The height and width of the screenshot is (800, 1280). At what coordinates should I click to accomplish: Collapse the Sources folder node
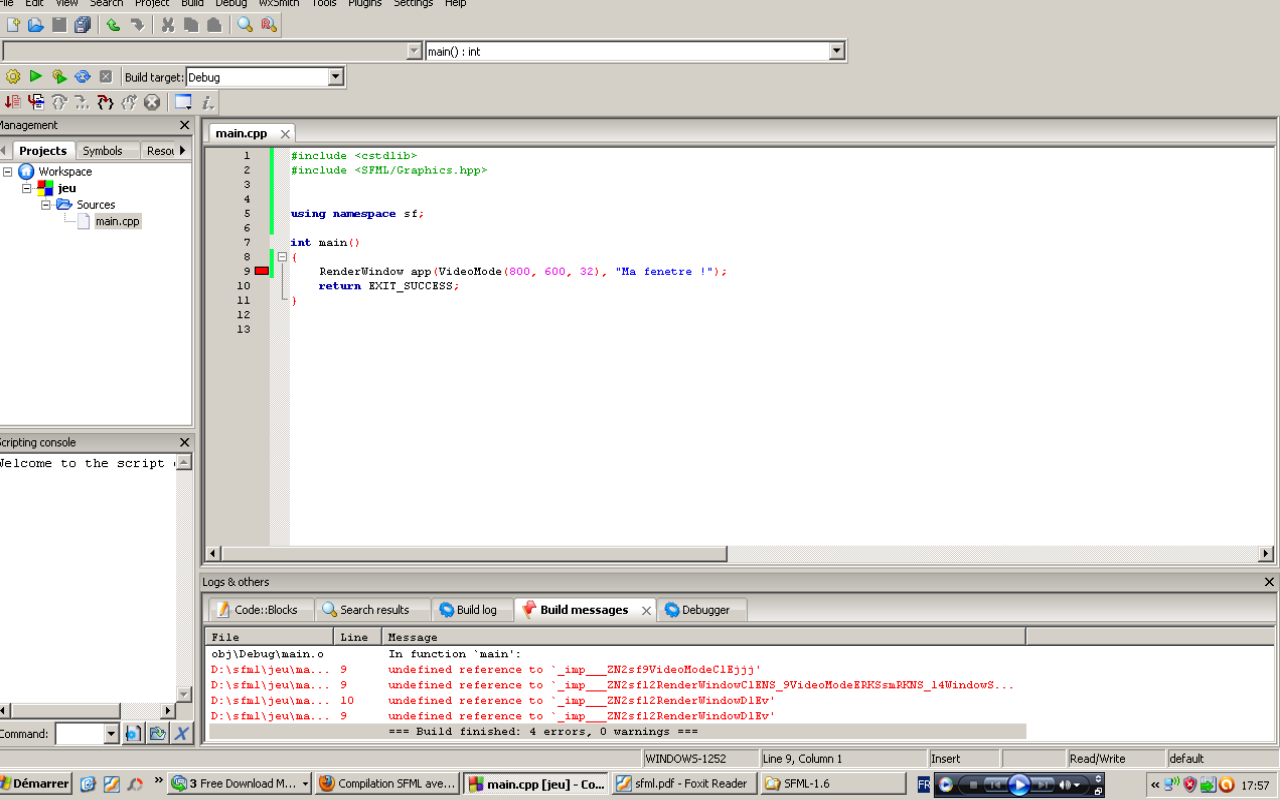pos(46,204)
